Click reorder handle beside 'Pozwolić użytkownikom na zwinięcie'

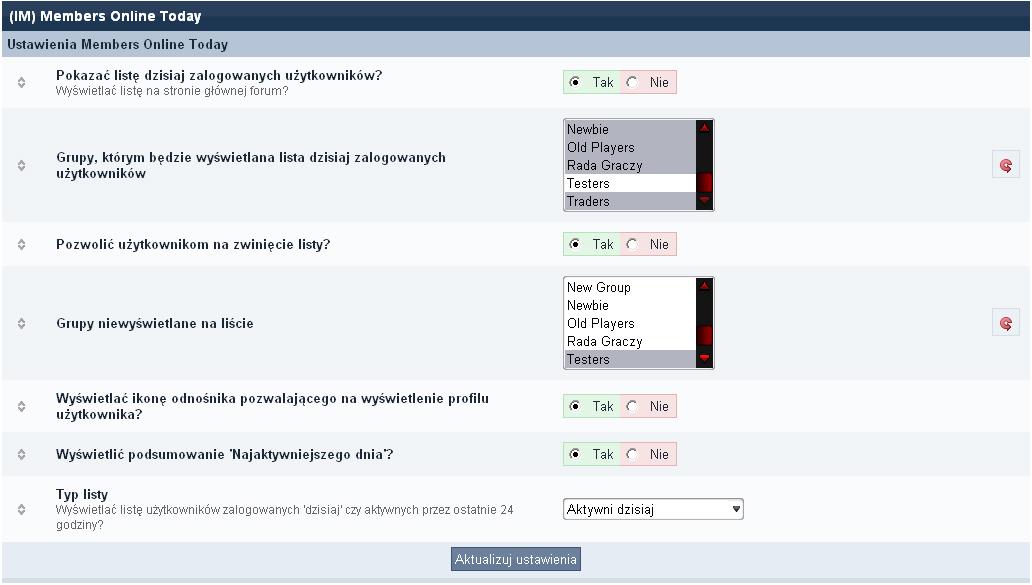pyautogui.click(x=22, y=245)
